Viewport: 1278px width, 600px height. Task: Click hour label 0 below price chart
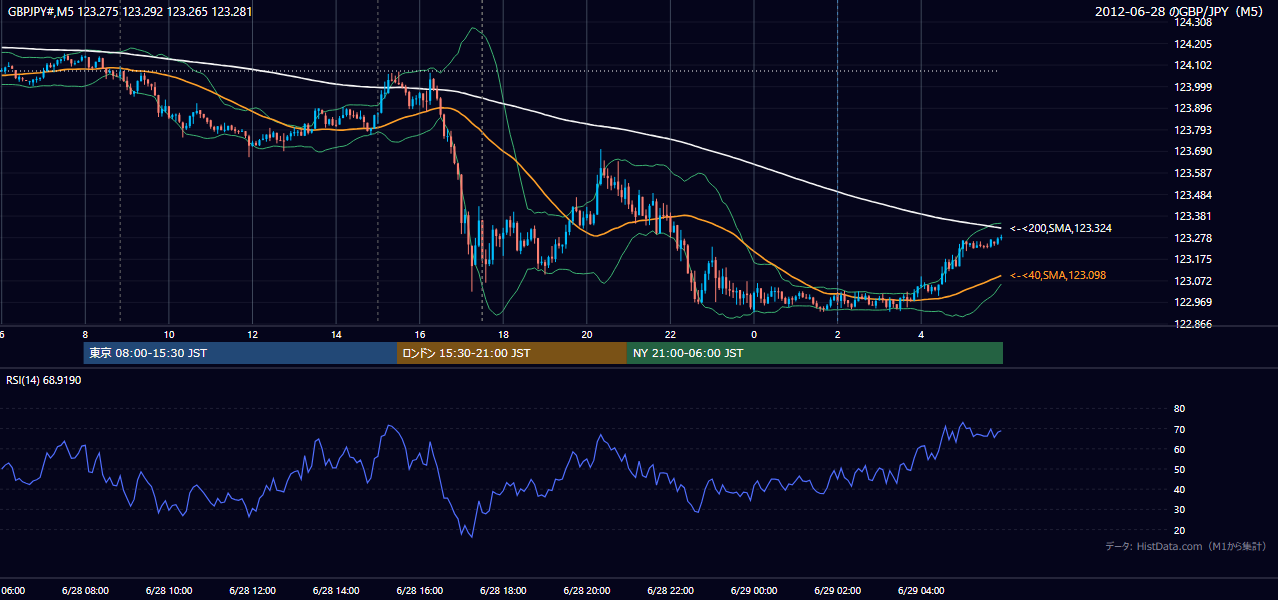pos(754,334)
